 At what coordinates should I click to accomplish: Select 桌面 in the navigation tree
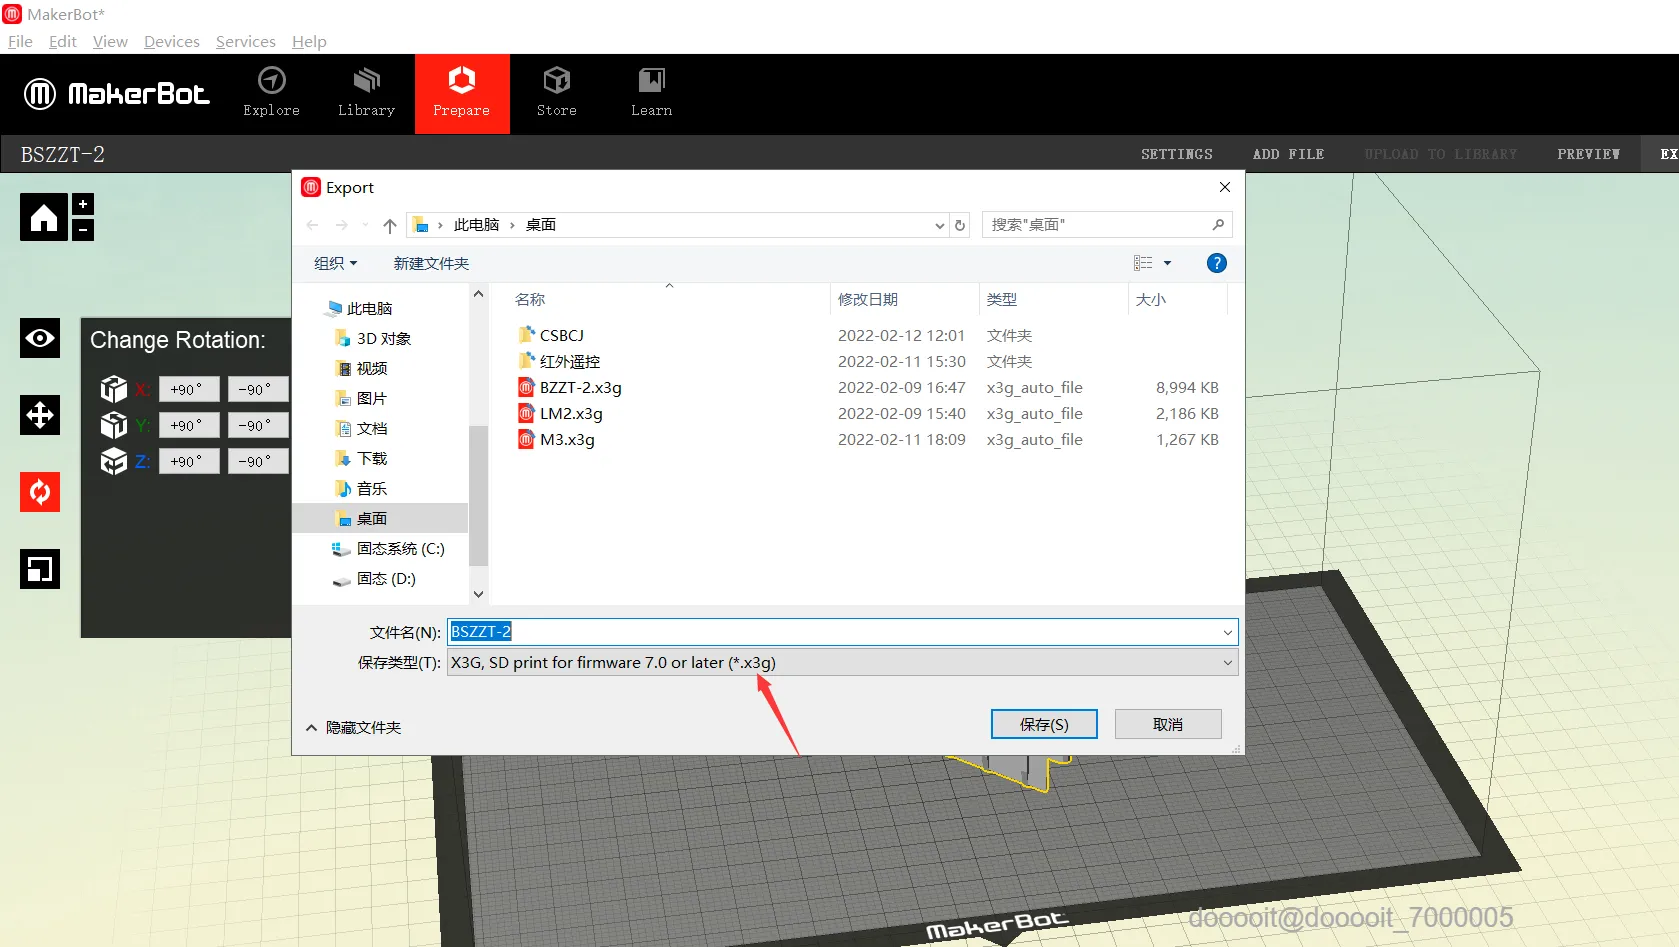click(x=380, y=518)
